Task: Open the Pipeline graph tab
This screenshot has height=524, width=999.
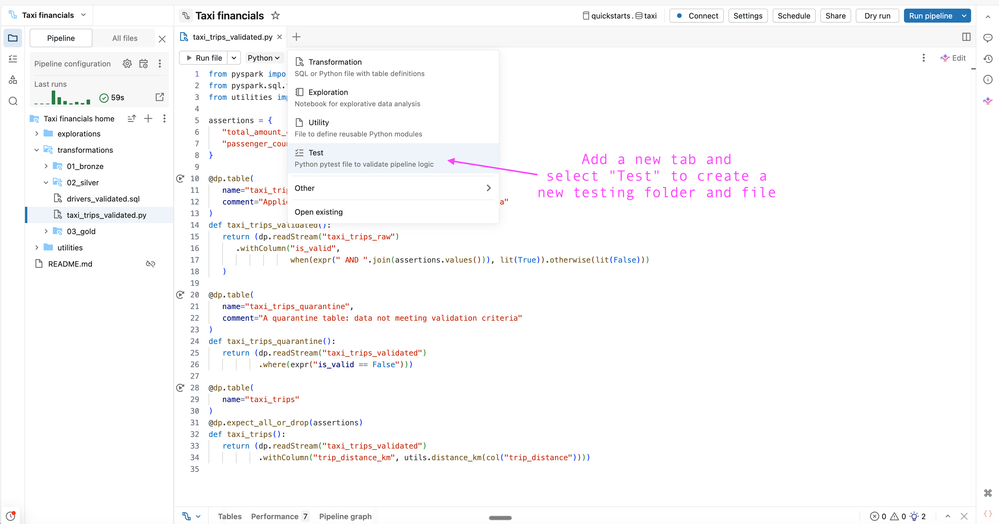Action: (x=345, y=516)
